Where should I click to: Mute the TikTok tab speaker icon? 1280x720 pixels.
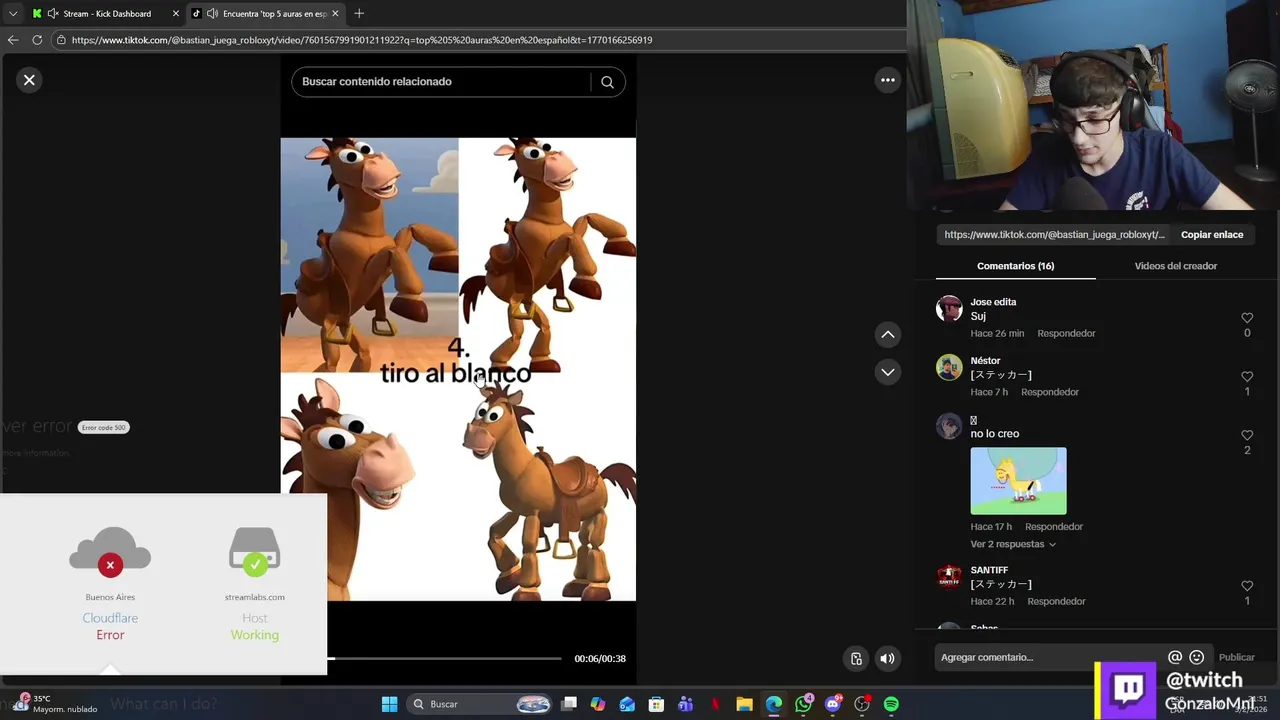212,14
